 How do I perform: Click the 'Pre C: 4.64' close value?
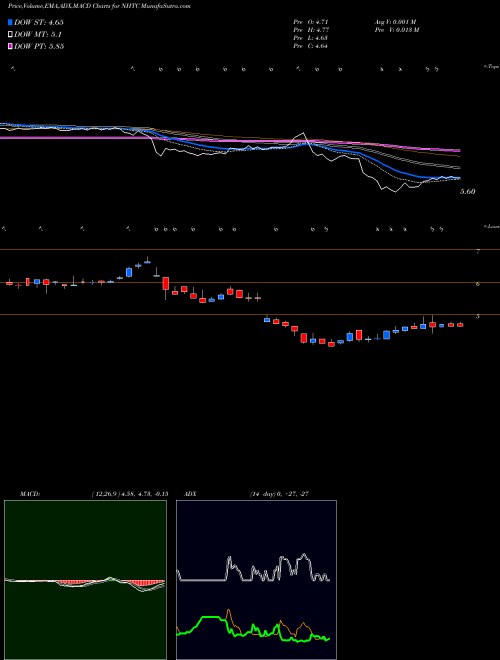point(311,46)
